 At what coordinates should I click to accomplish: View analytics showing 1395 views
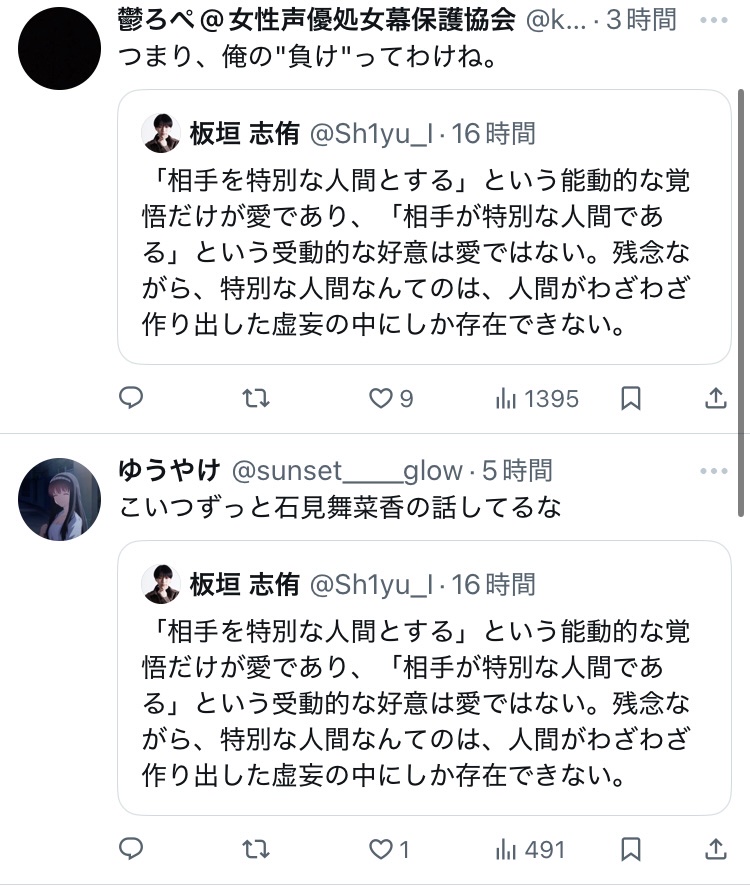(x=536, y=399)
